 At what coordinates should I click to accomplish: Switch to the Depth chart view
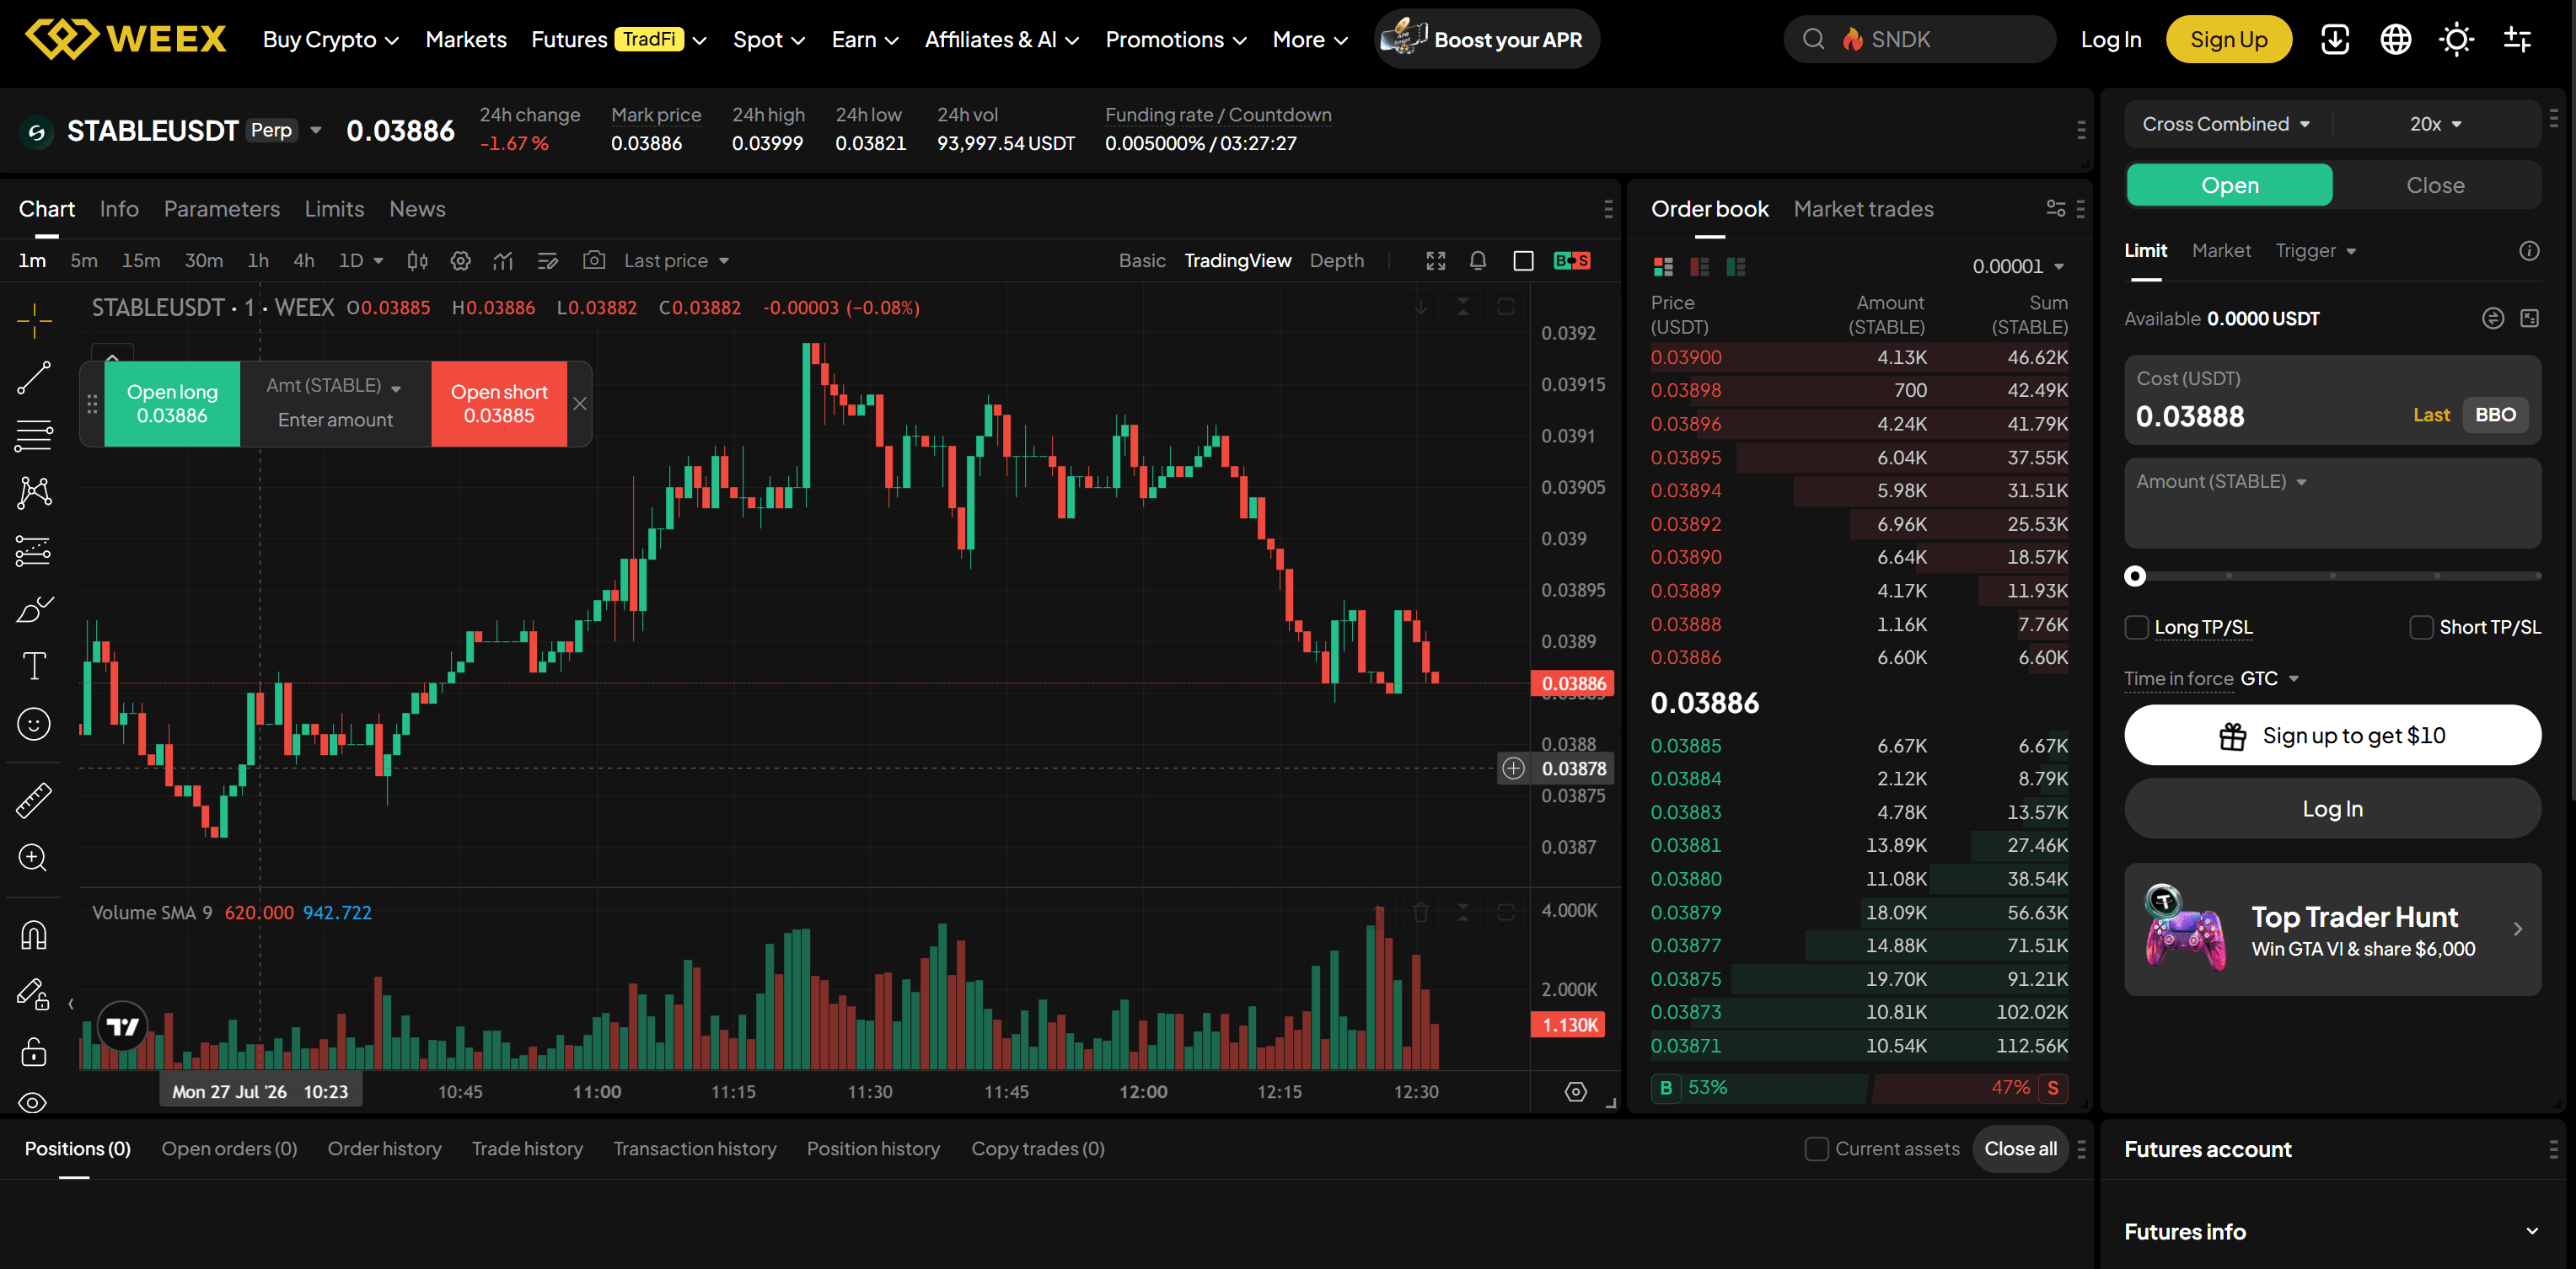(x=1336, y=261)
